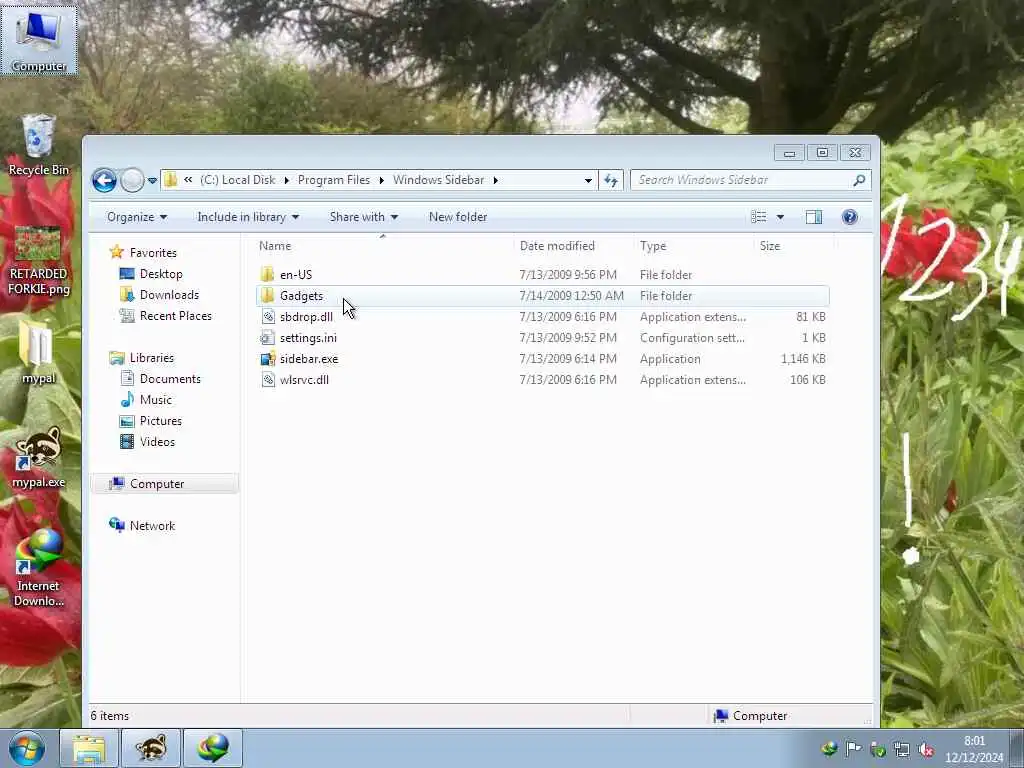Select the wlsrvc.dll file icon

(268, 379)
